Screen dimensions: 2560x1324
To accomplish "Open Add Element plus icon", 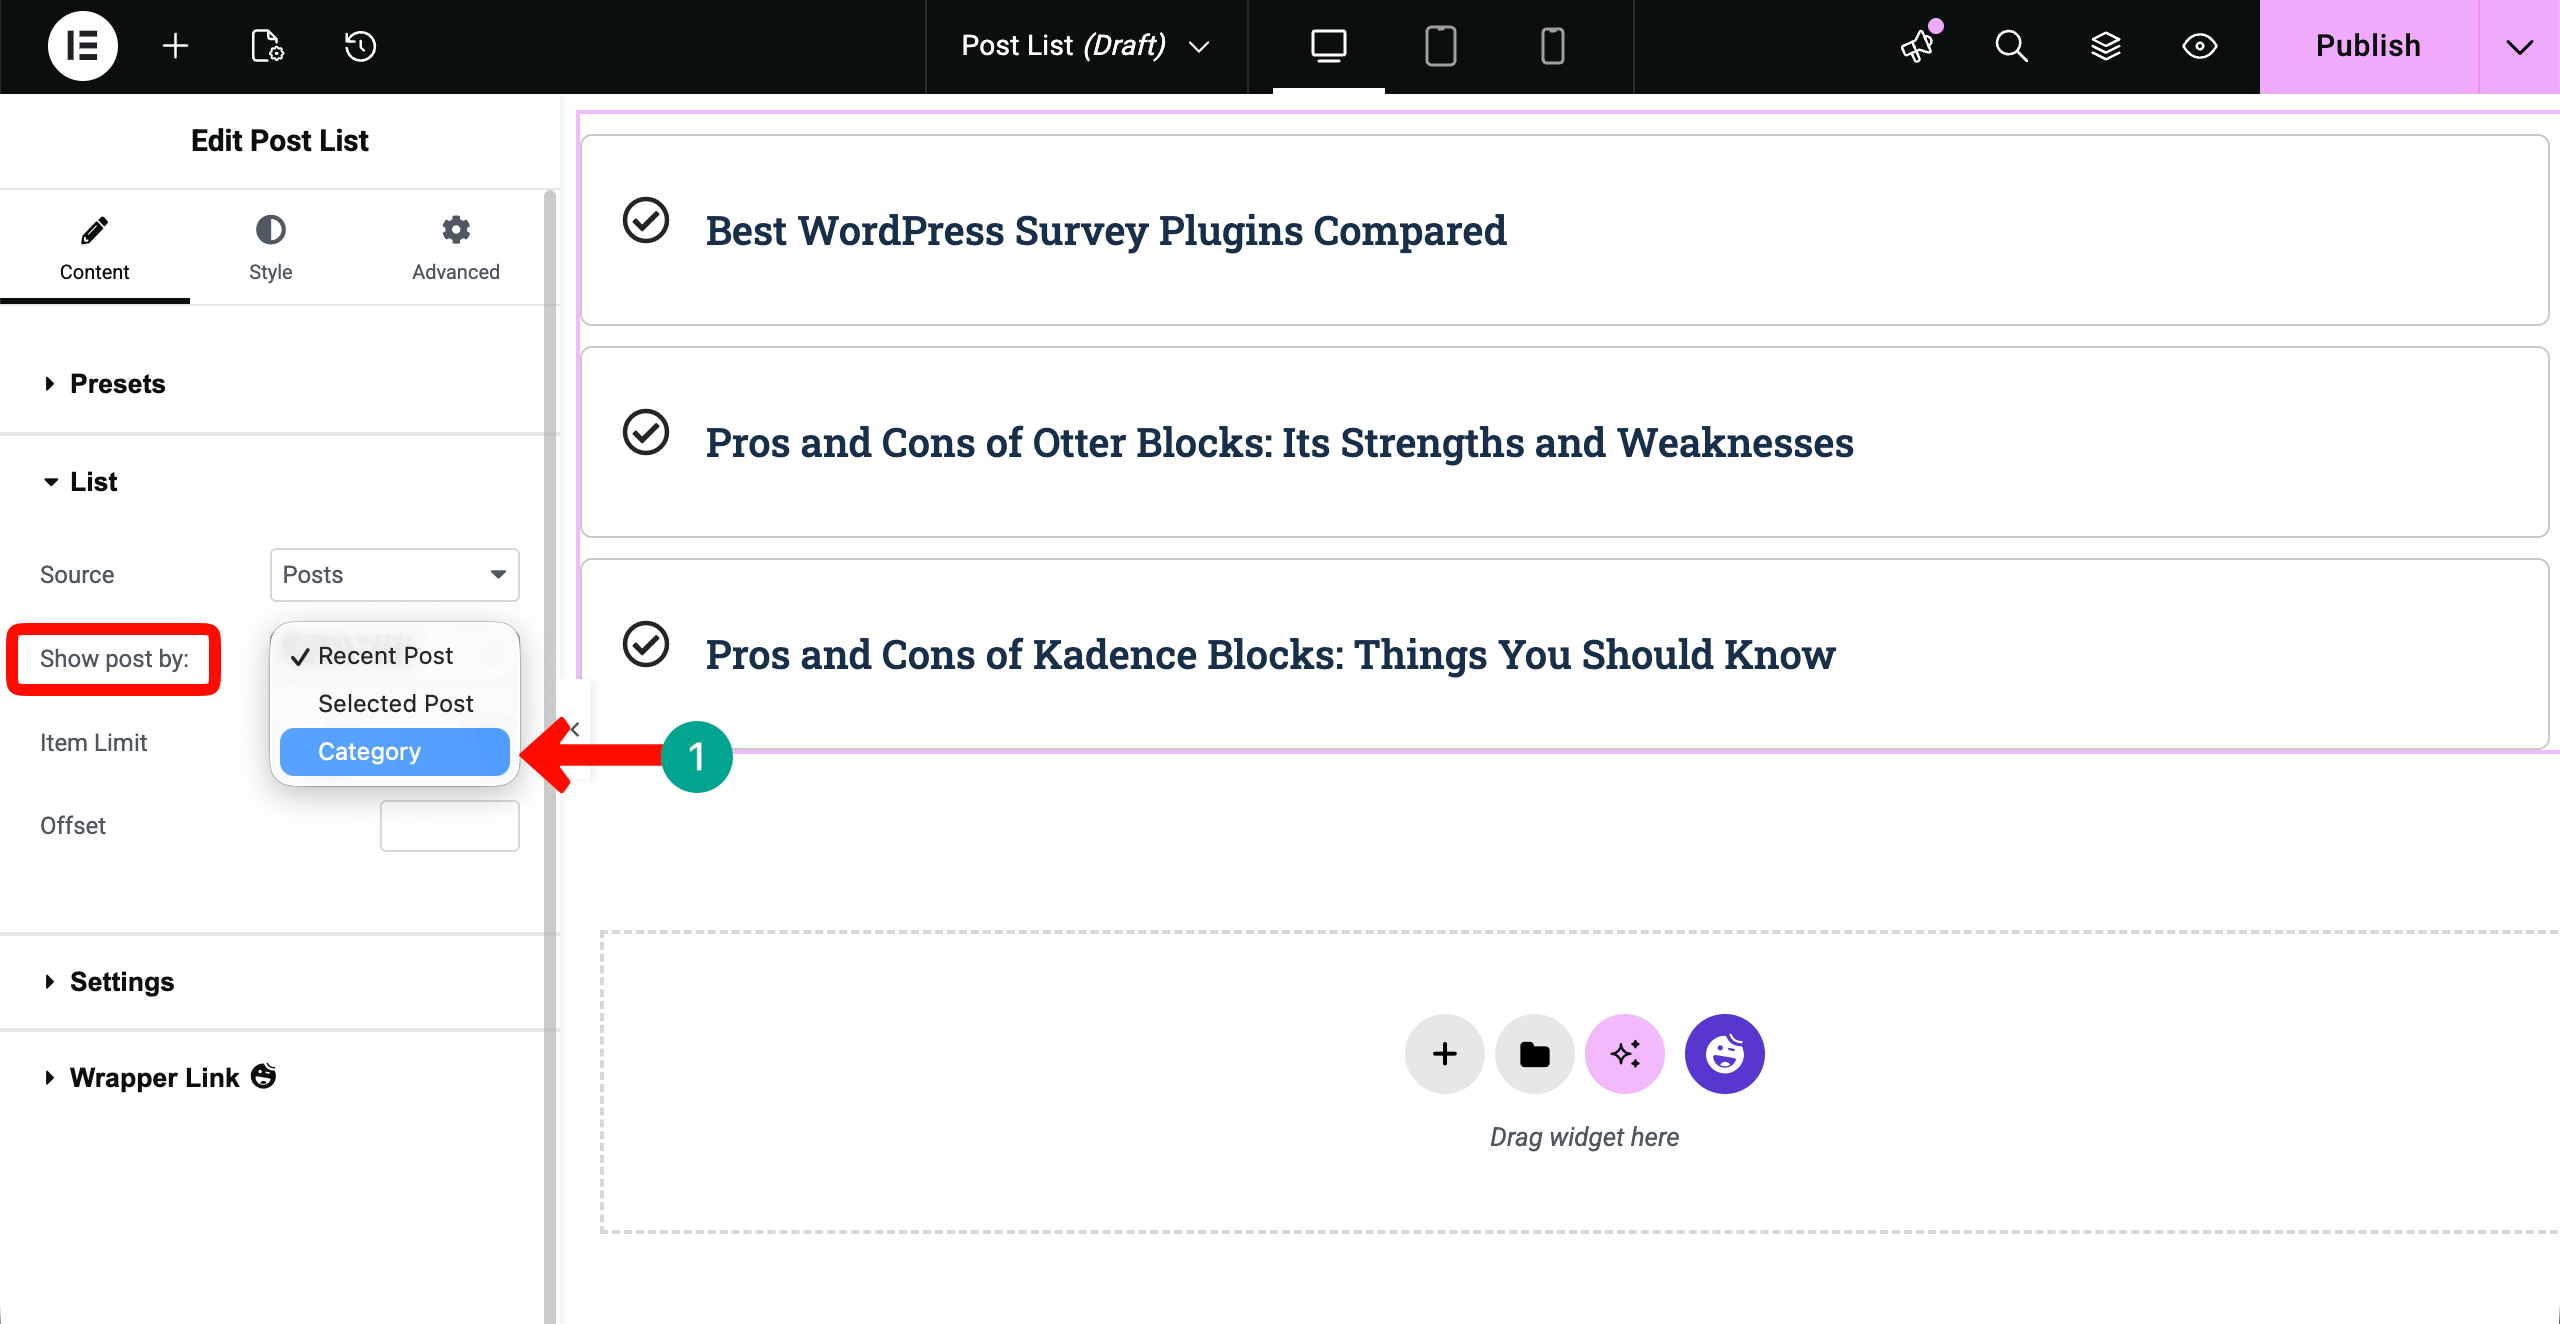I will click(175, 46).
